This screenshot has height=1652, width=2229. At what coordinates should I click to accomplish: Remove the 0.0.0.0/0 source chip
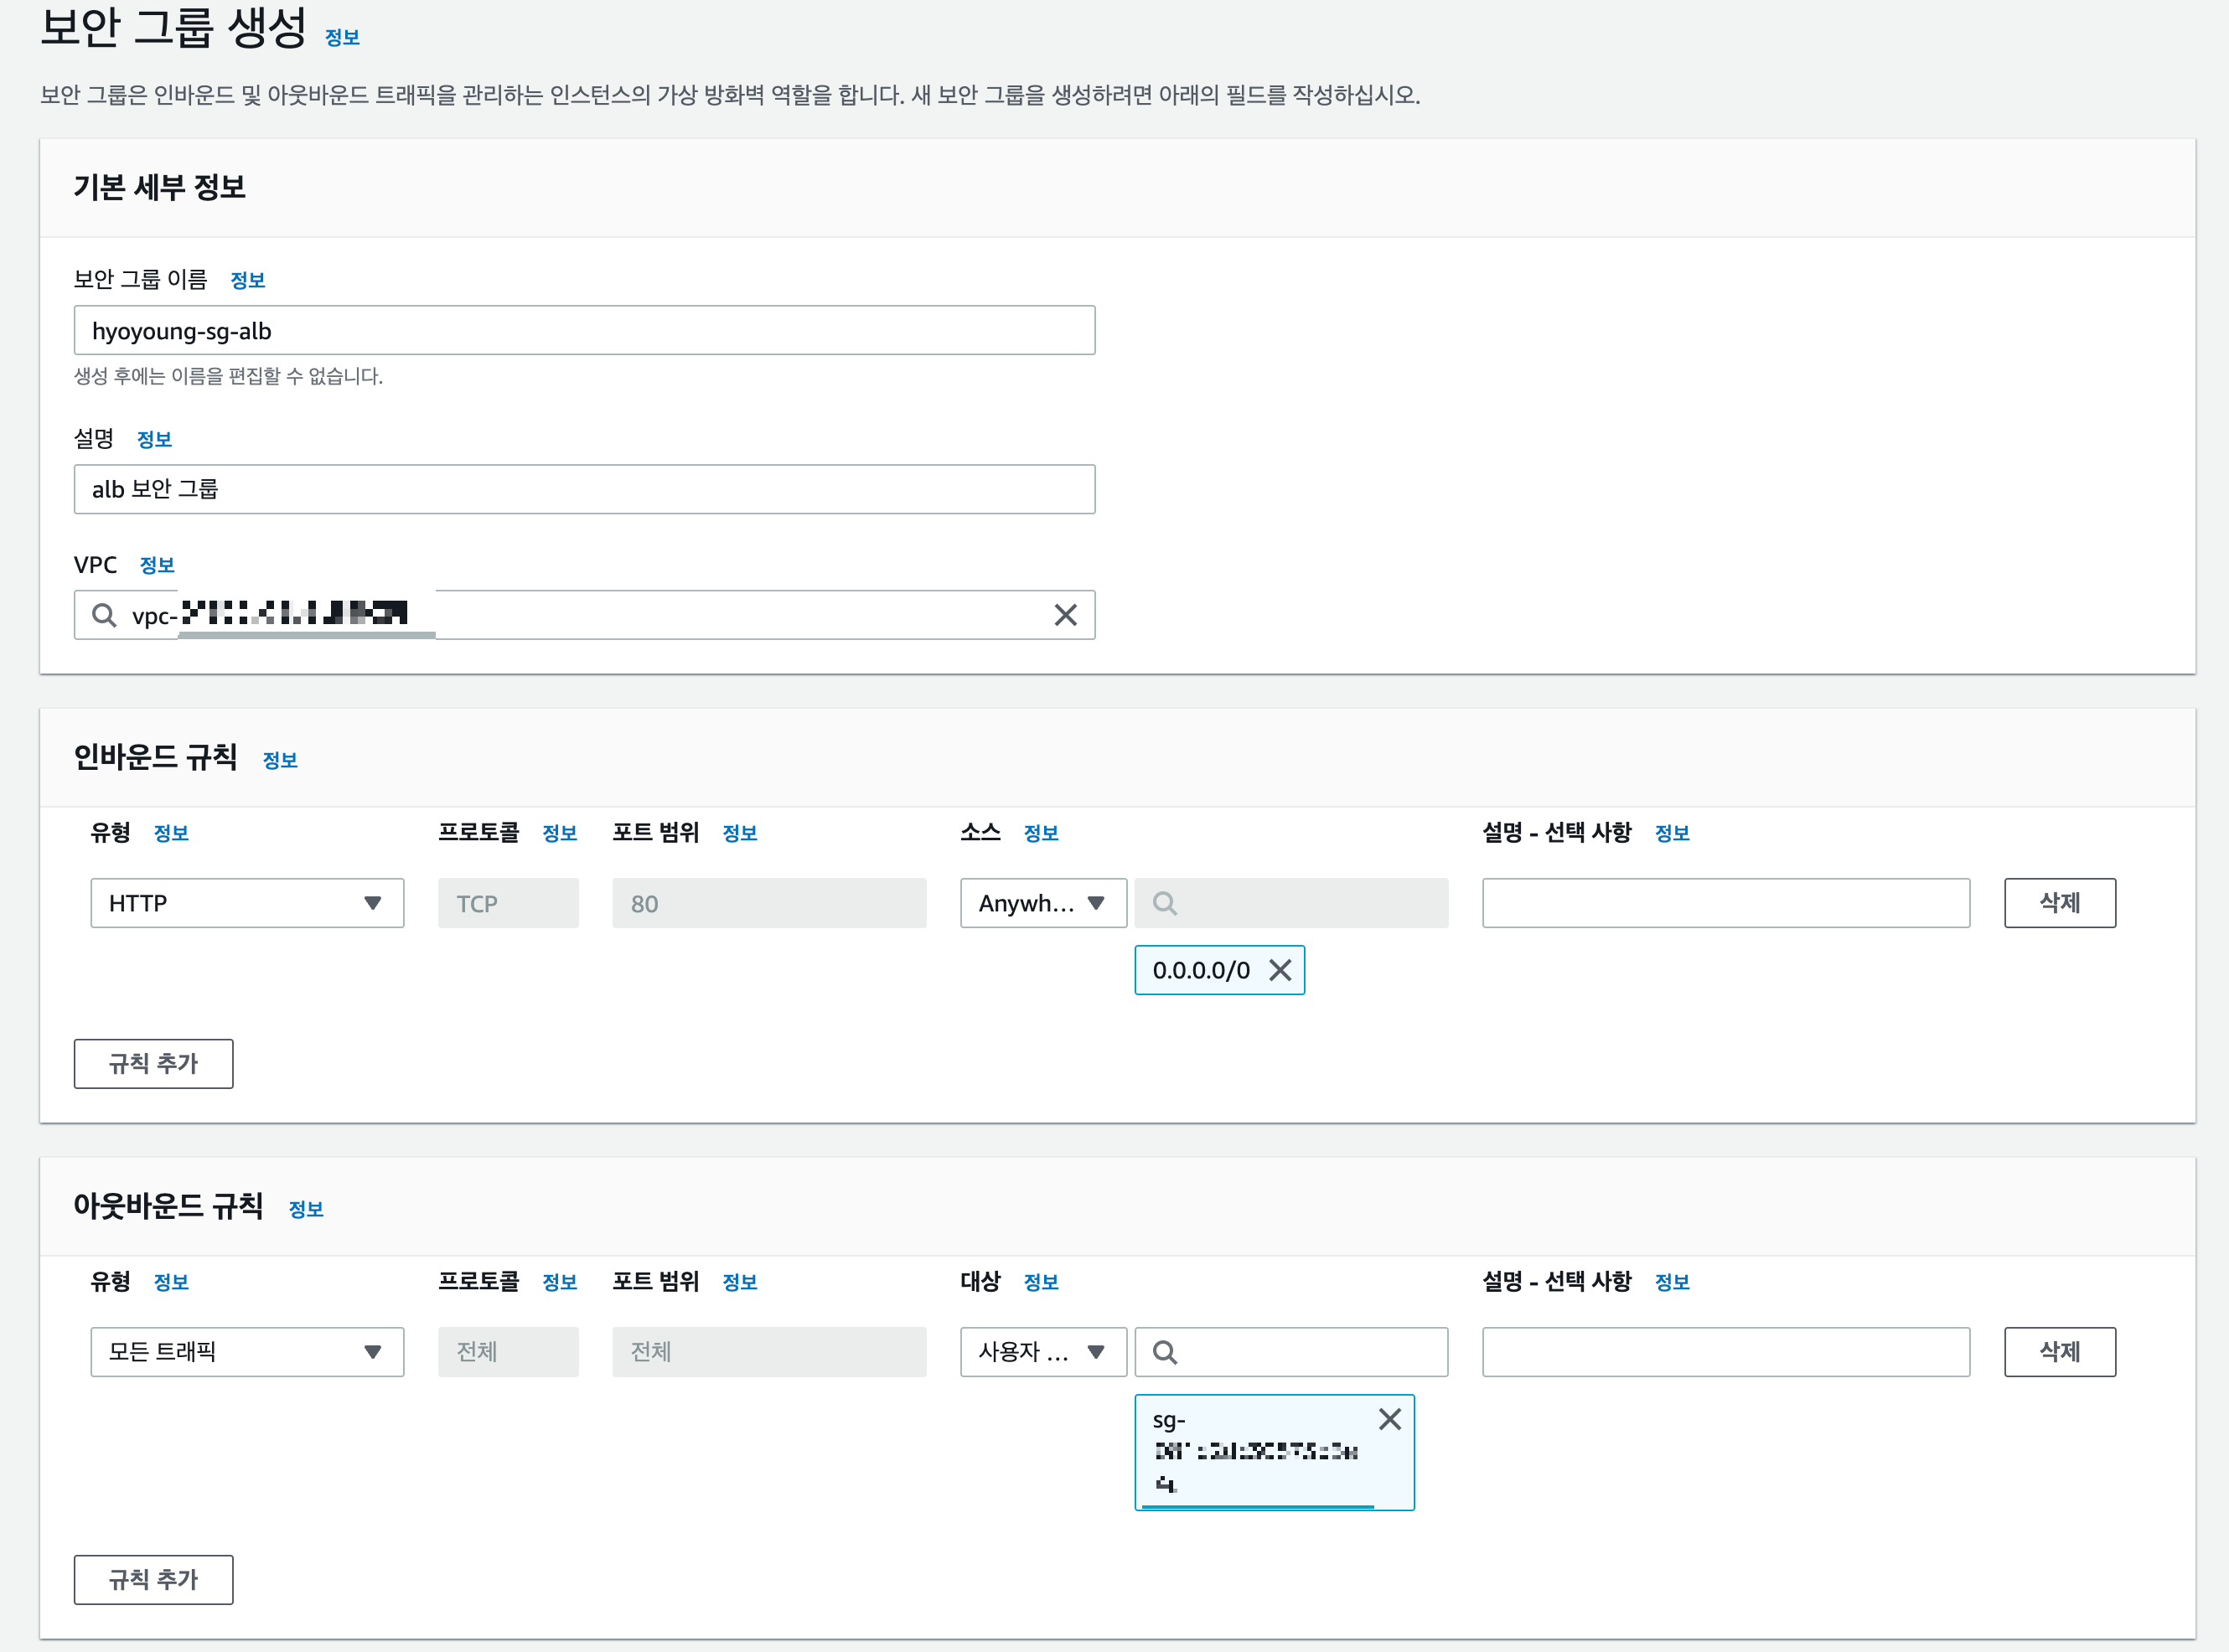pos(1280,970)
